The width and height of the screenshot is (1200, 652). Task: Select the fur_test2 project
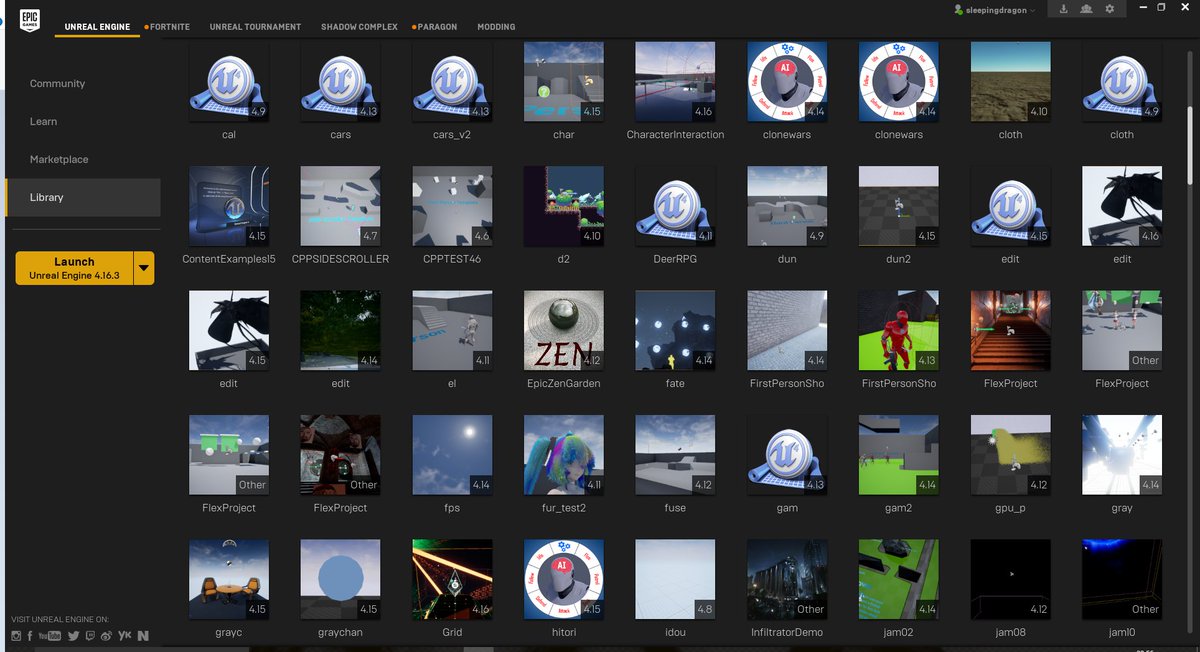(564, 455)
